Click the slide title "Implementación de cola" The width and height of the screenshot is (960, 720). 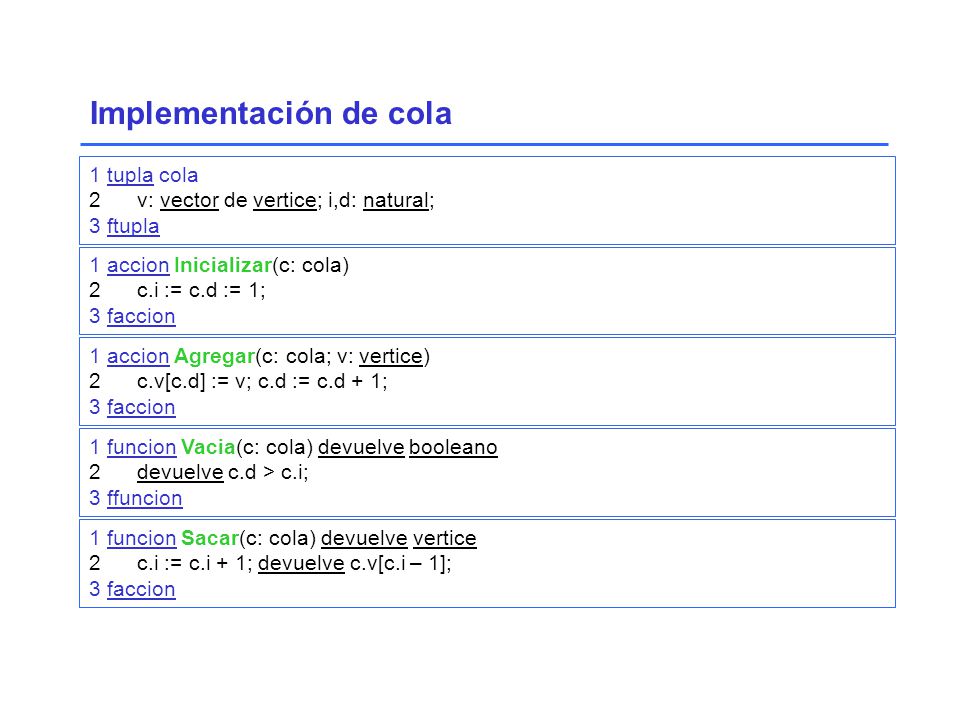(x=271, y=113)
